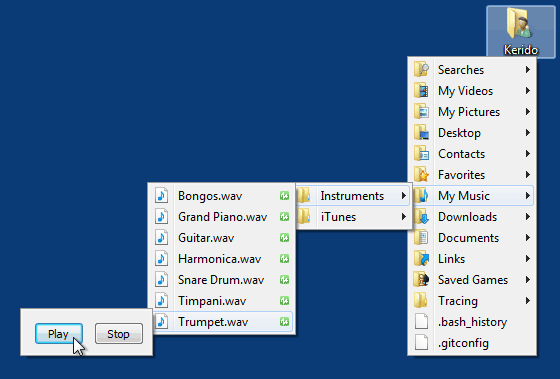Click the Contacts folder icon
This screenshot has width=560, height=379.
click(x=421, y=154)
